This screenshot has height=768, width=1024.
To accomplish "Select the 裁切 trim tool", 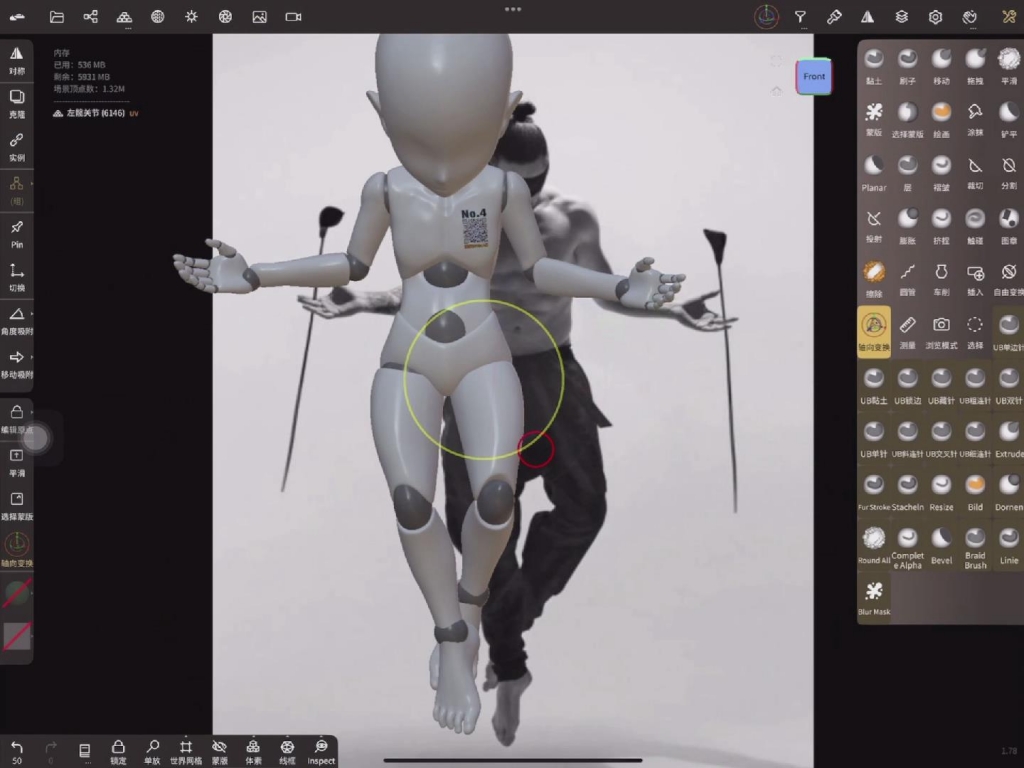I will coord(975,173).
